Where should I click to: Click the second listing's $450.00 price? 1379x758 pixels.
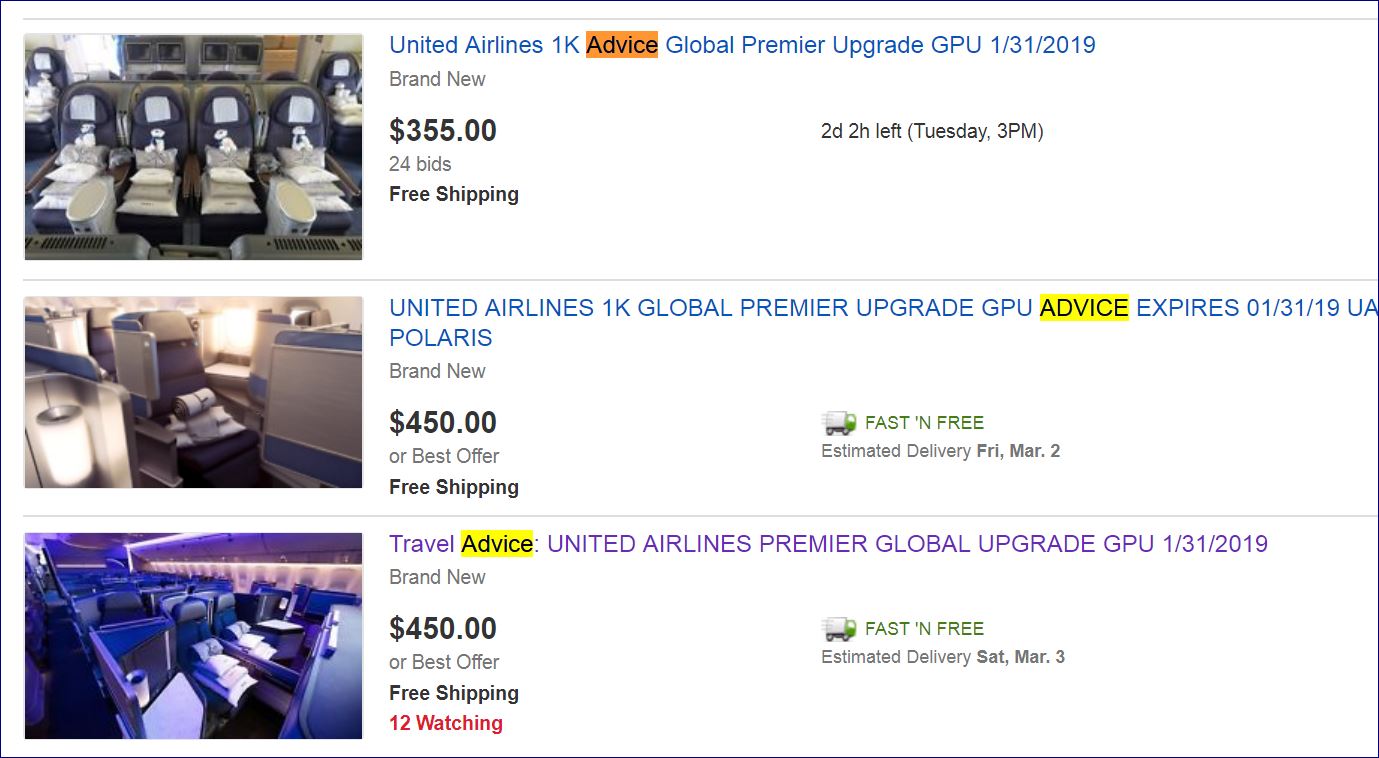[443, 423]
